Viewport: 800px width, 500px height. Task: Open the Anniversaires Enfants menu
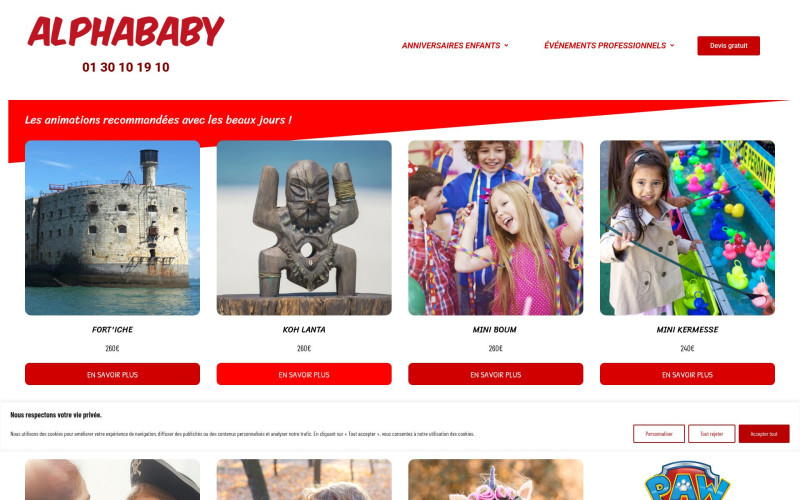coord(451,45)
